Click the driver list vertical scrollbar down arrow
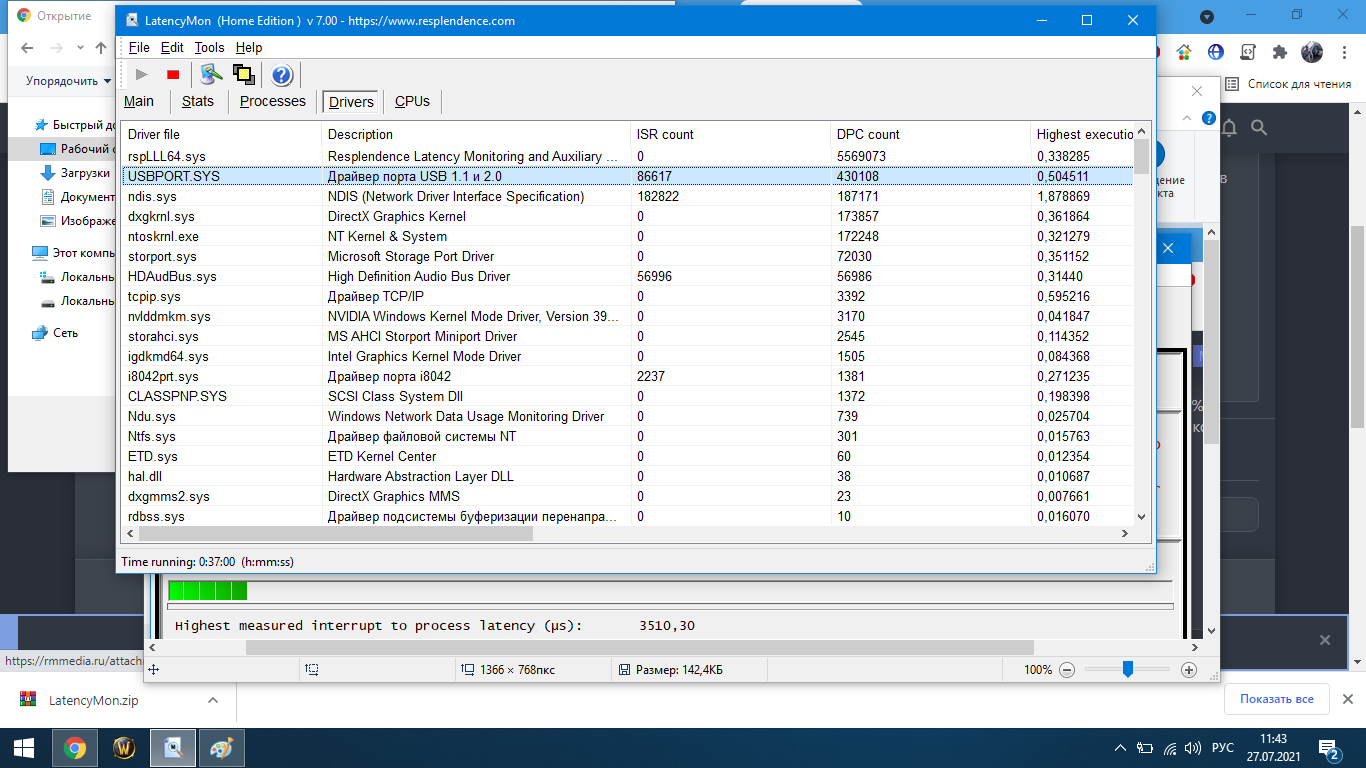Viewport: 1366px width, 768px height. tap(1142, 516)
